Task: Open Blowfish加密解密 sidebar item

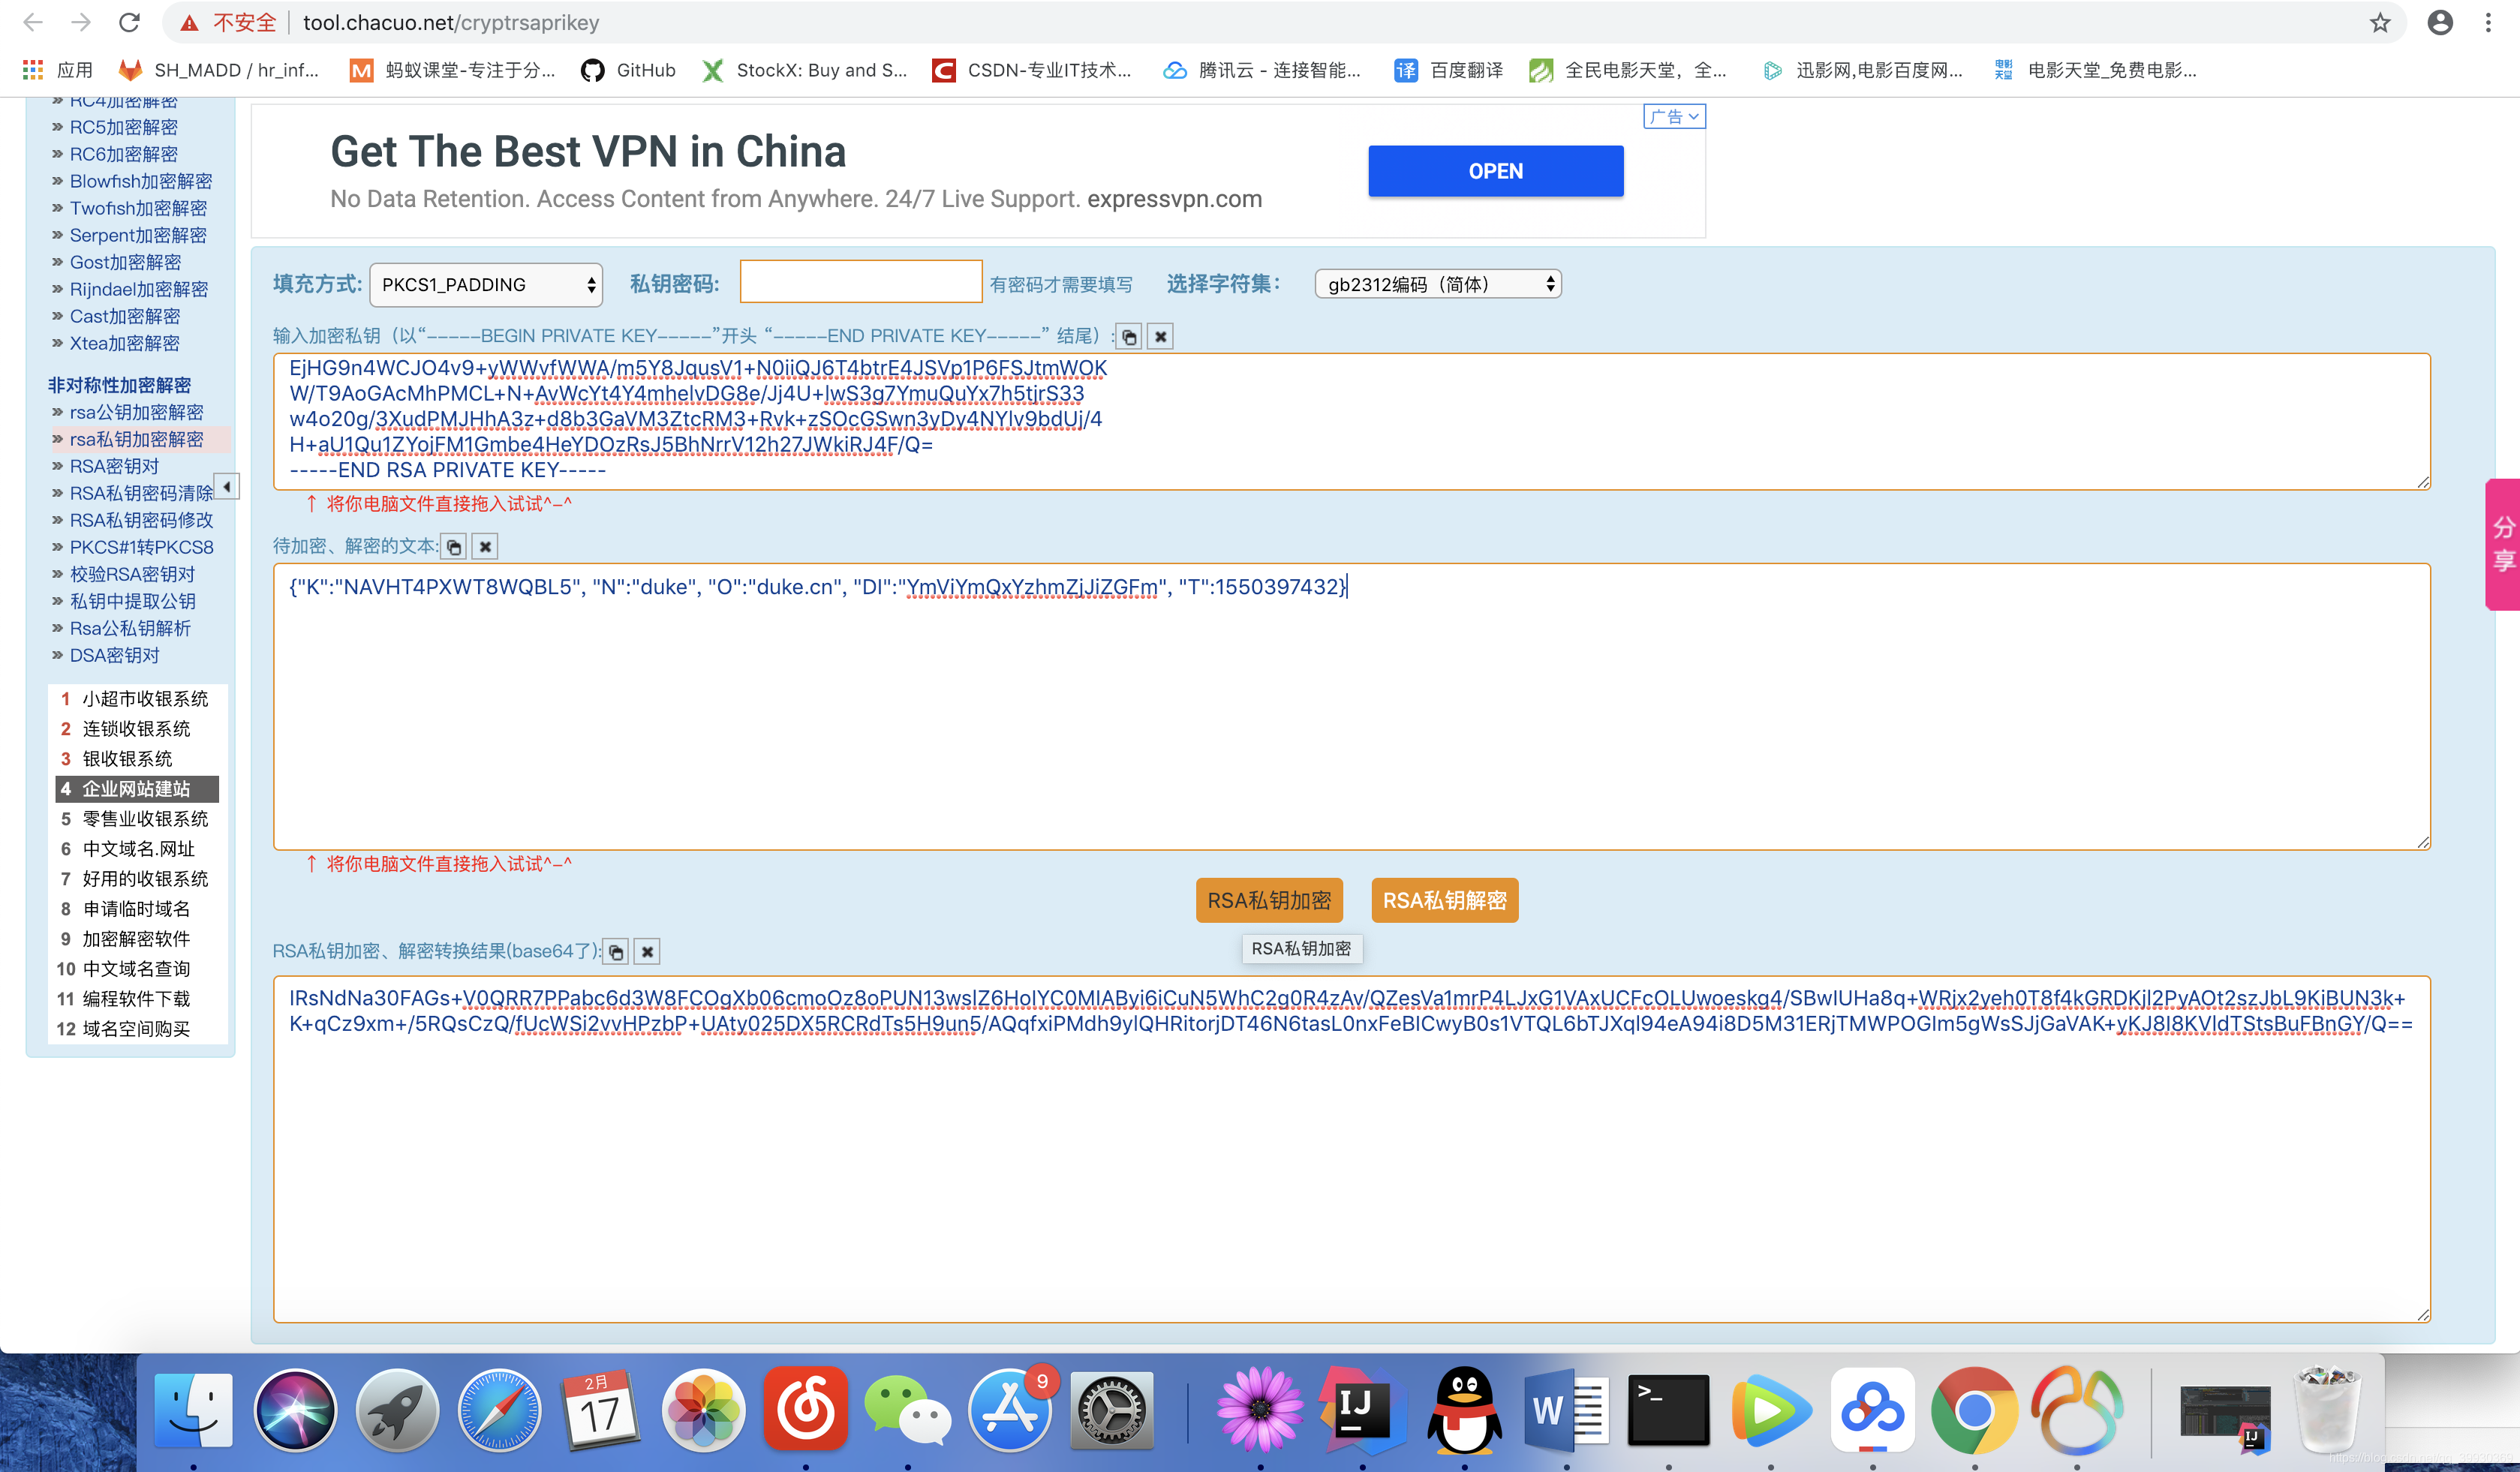Action: pos(140,181)
